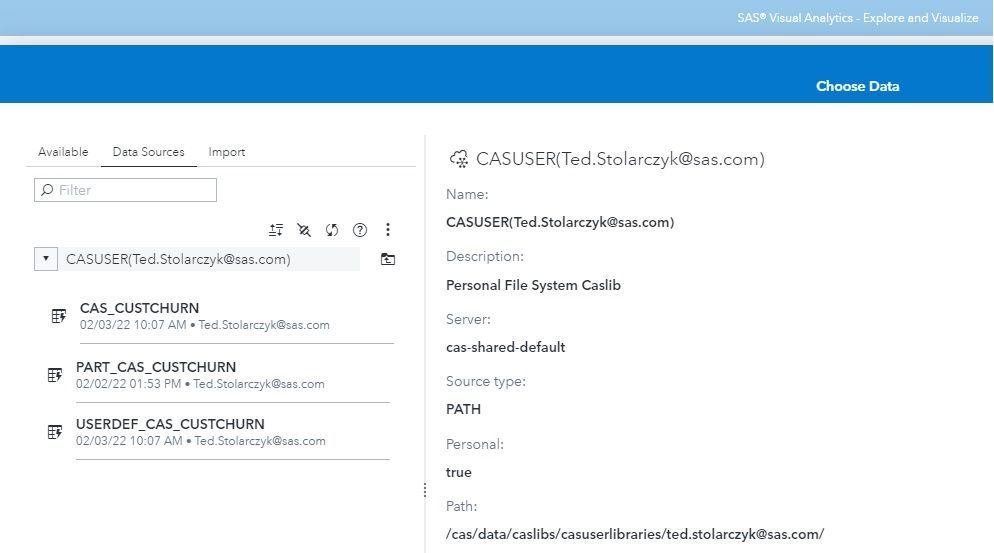
Task: Click the table icon beside USERDEF_CAS_CUSTCHURN
Action: pyautogui.click(x=55, y=432)
